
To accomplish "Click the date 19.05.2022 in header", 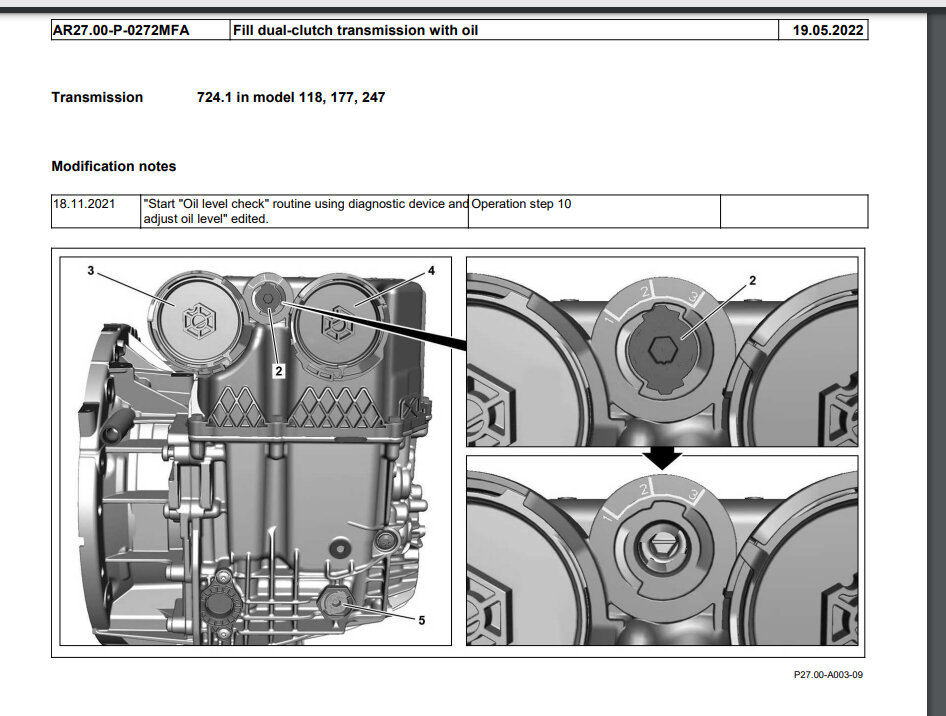I will coord(828,30).
